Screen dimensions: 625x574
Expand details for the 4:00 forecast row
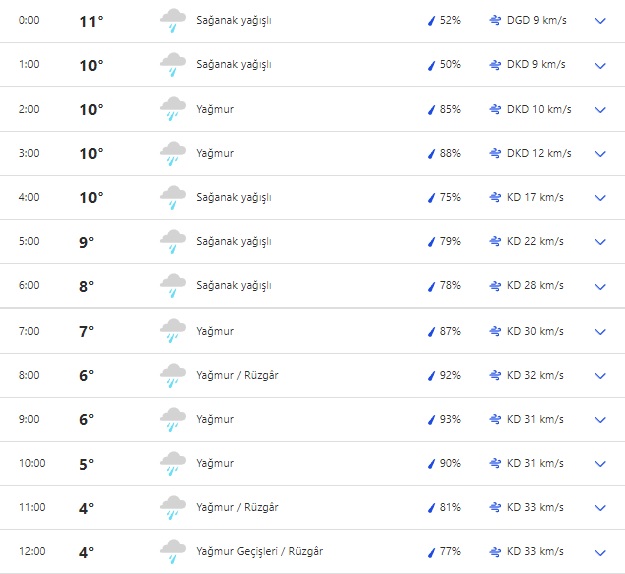600,198
